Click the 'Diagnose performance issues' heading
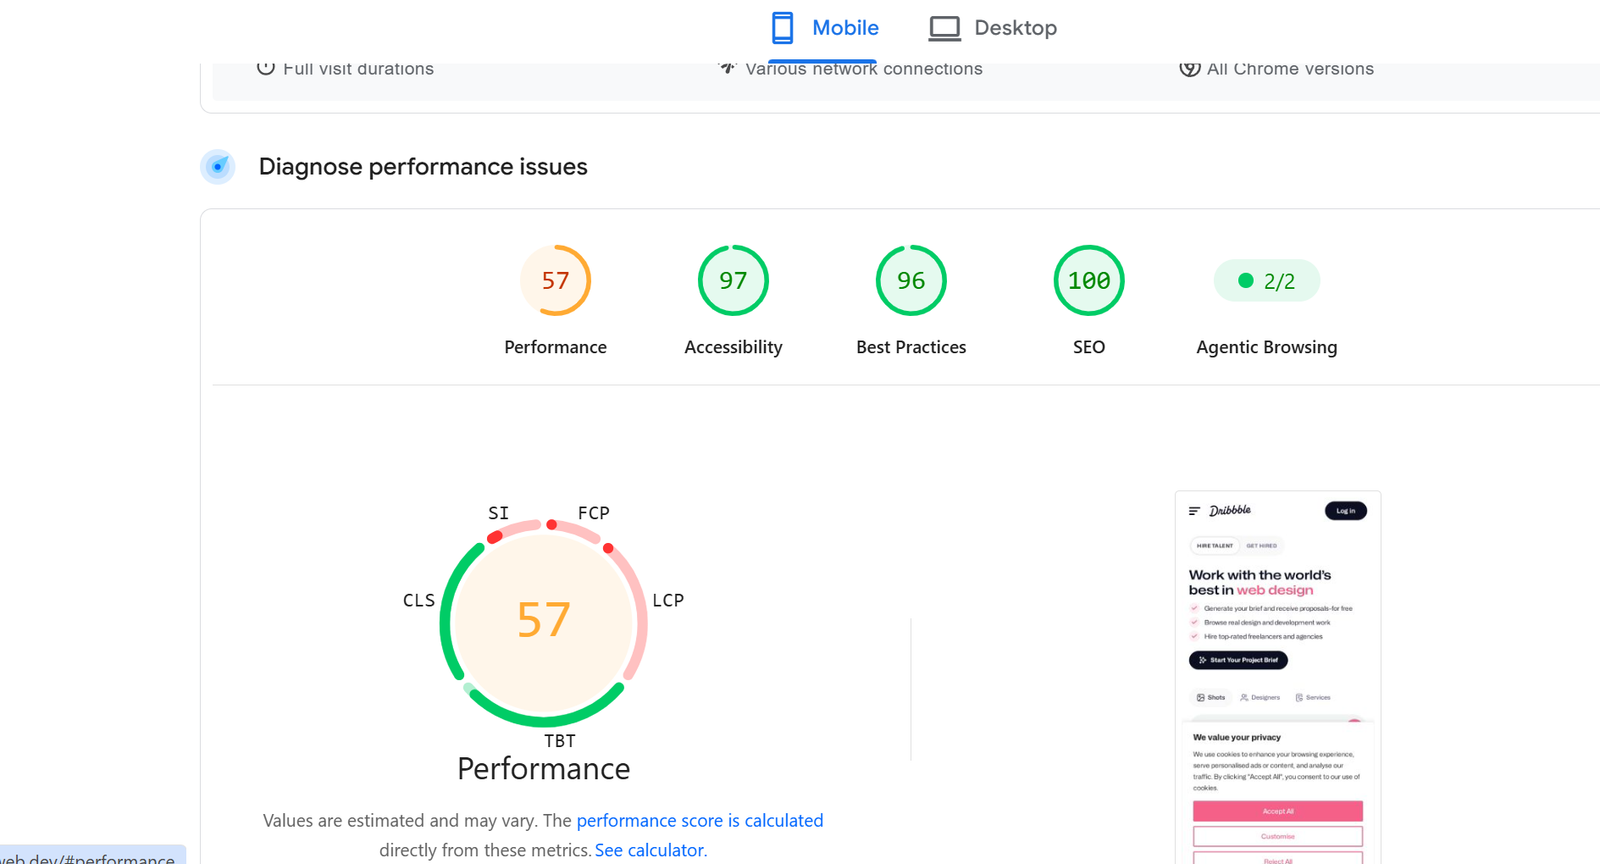The width and height of the screenshot is (1600, 864). [423, 166]
